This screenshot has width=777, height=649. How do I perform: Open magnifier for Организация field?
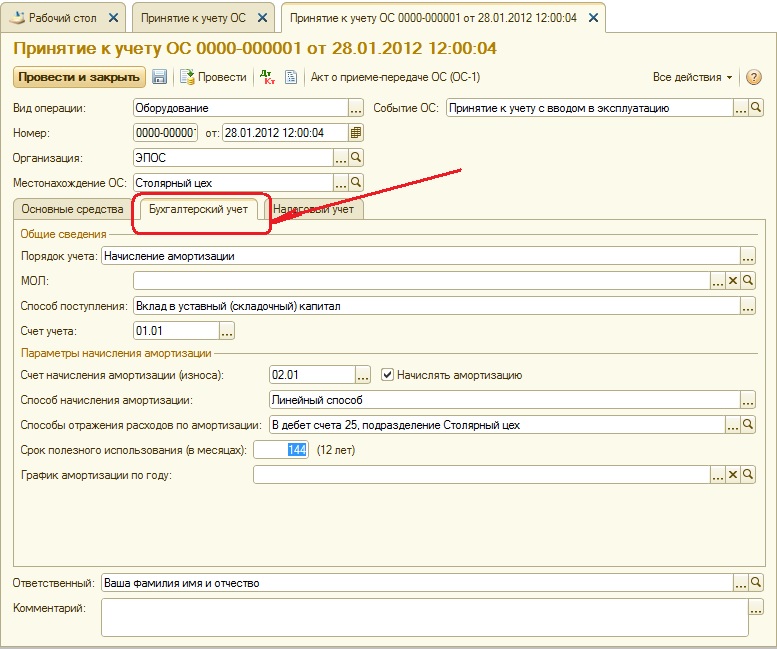pyautogui.click(x=356, y=158)
